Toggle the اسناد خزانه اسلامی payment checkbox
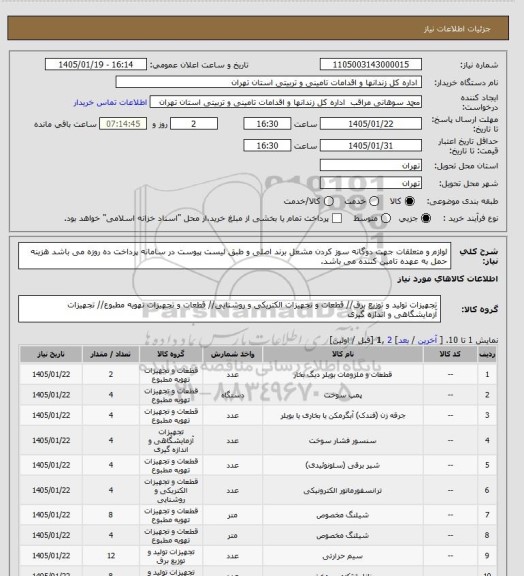This screenshot has height=576, width=524. coord(337,218)
